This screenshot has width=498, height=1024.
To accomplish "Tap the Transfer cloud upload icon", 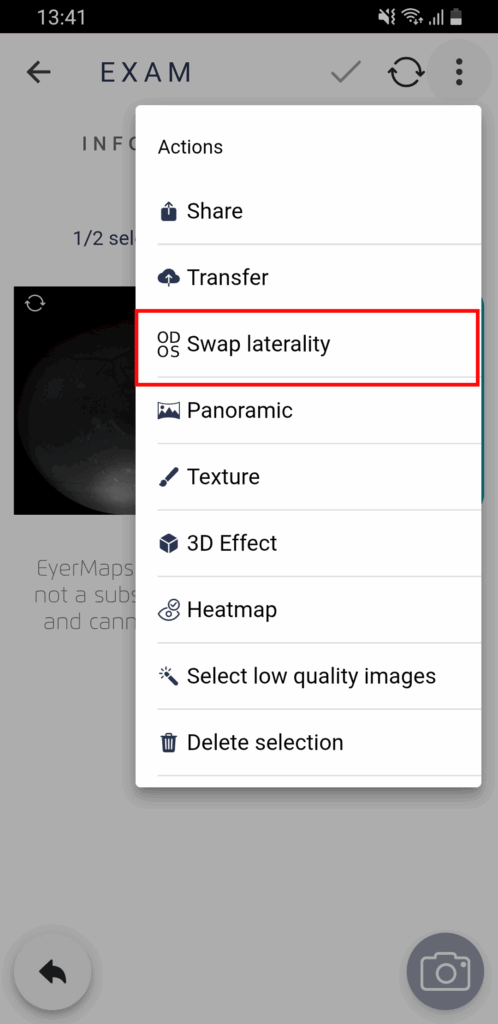I will pos(168,278).
